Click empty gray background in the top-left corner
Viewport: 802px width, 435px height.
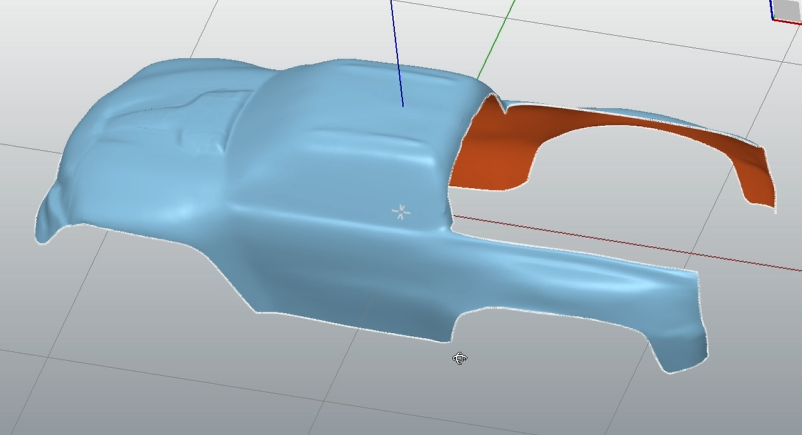[x=40, y=30]
